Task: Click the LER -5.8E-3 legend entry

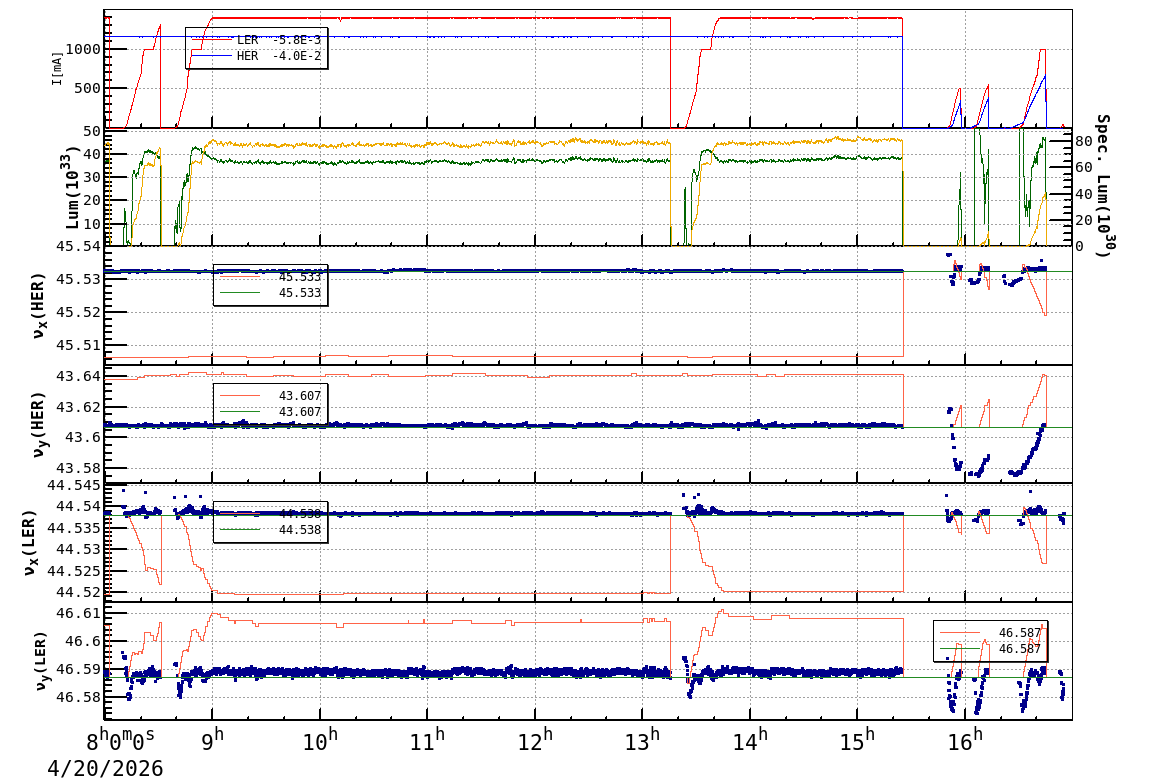Action: [278, 40]
